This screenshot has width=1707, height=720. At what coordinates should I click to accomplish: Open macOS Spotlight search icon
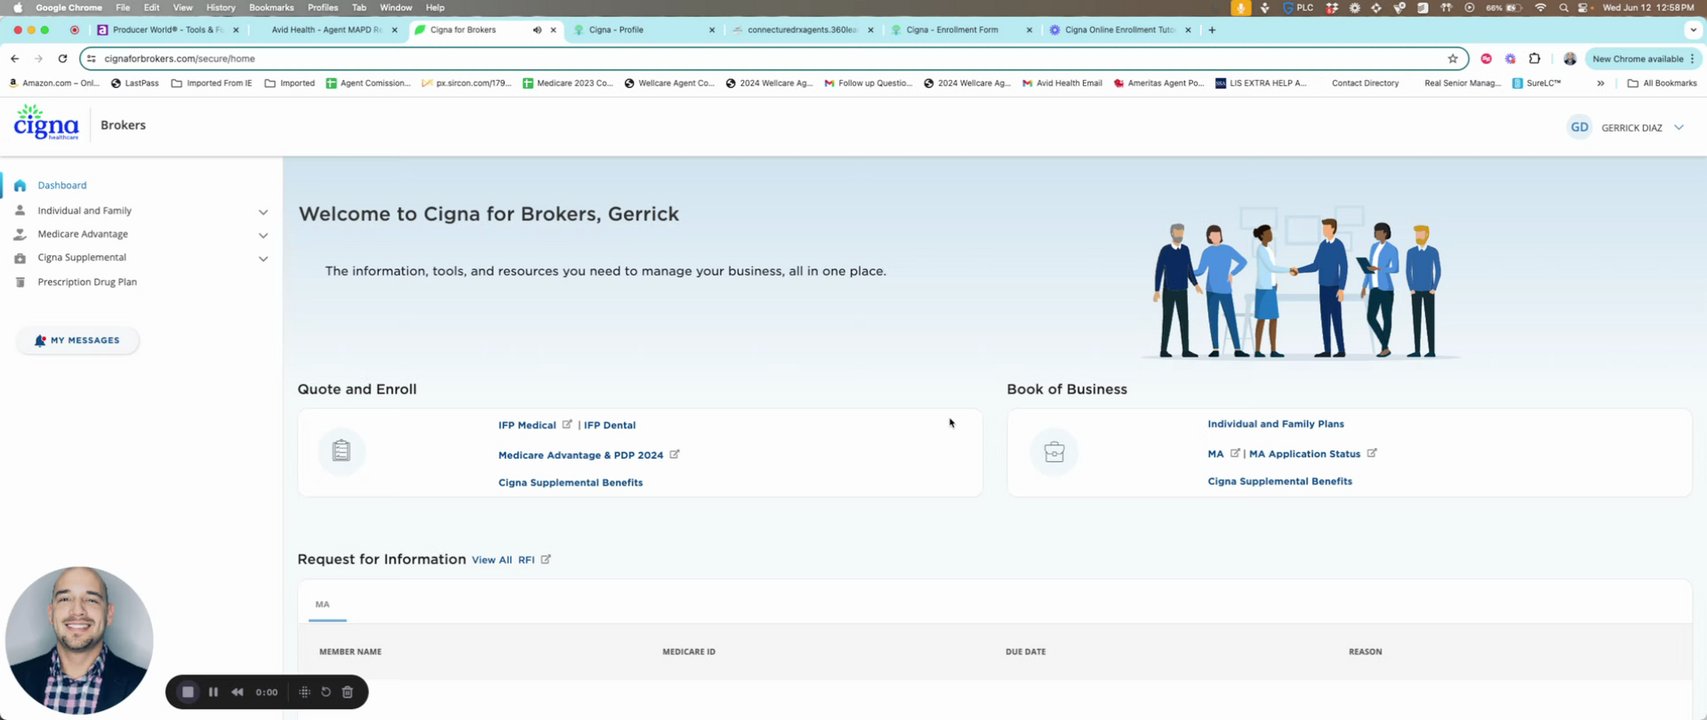pyautogui.click(x=1563, y=7)
